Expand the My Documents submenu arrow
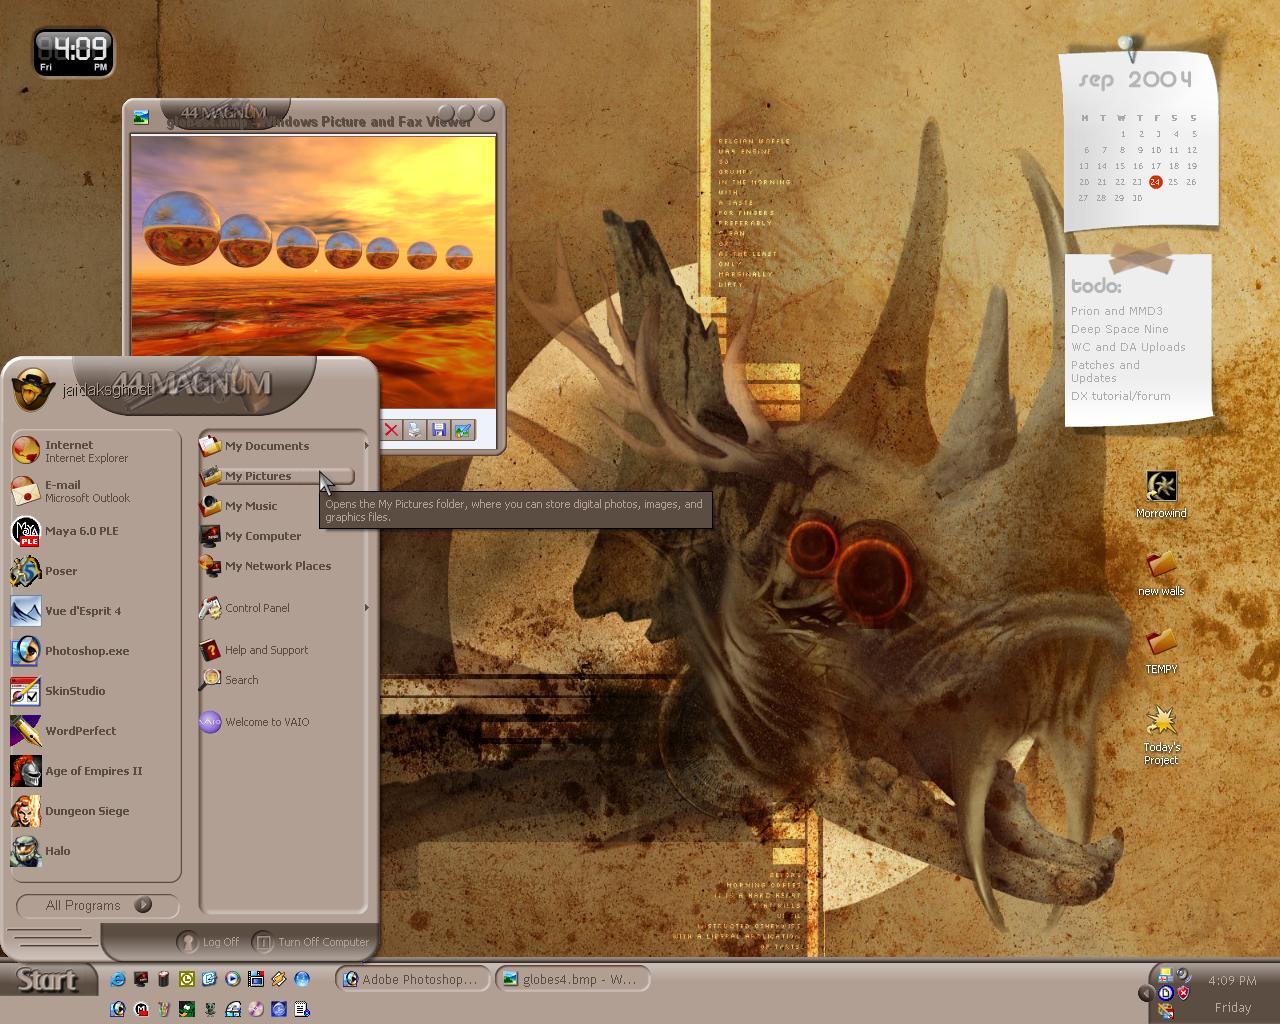This screenshot has height=1024, width=1280. coord(366,446)
